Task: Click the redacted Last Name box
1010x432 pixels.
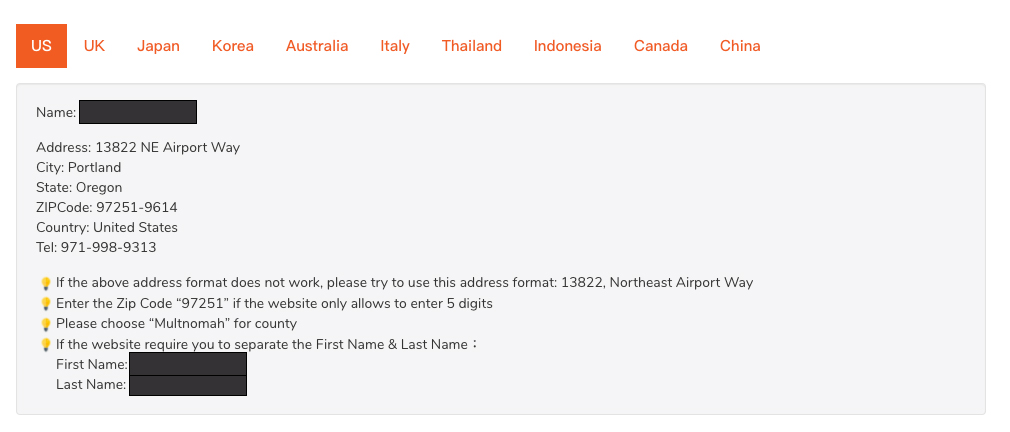Action: click(x=188, y=385)
